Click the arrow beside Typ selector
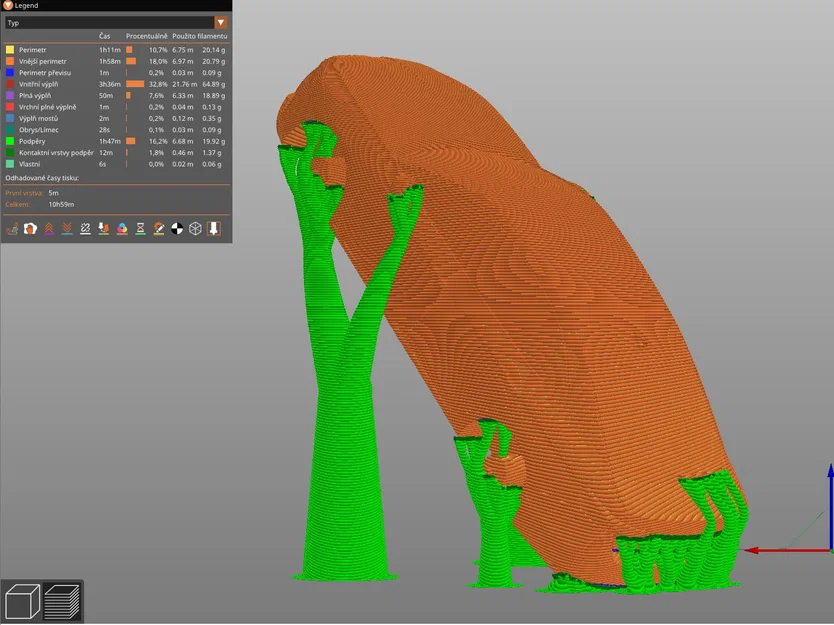 220,22
